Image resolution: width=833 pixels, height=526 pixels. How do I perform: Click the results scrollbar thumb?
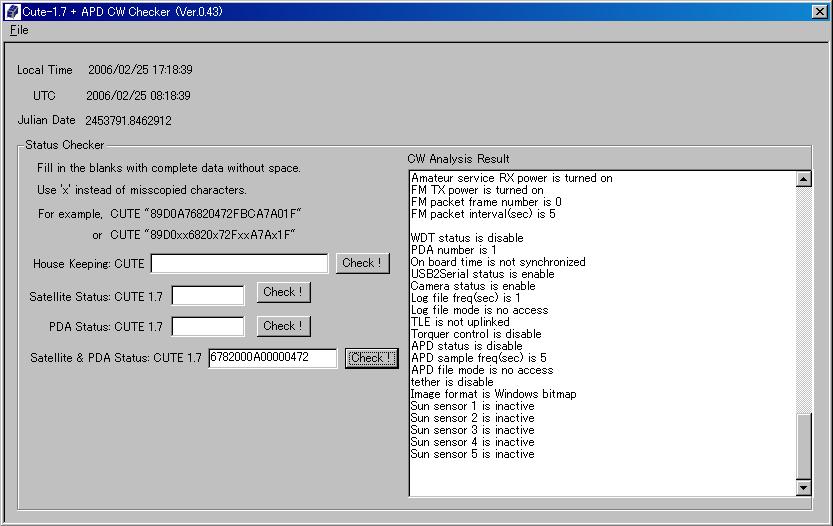tap(803, 447)
